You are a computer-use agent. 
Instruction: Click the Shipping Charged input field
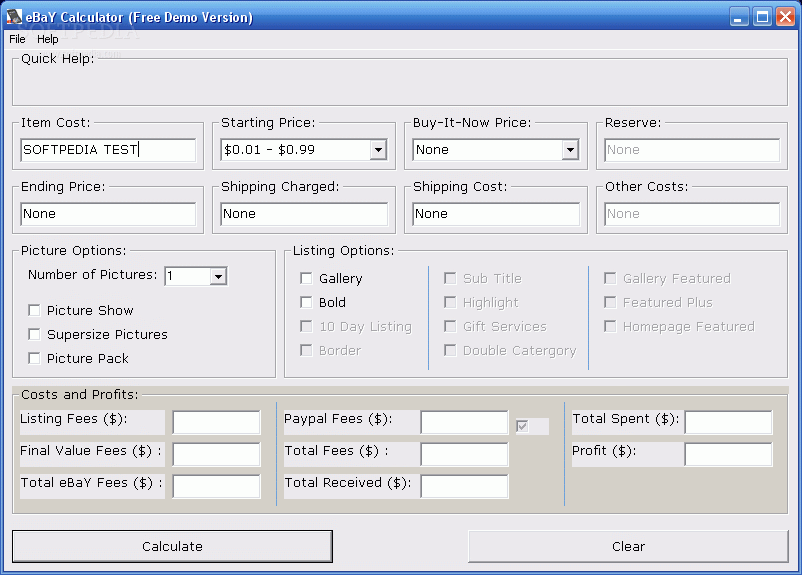tap(304, 214)
